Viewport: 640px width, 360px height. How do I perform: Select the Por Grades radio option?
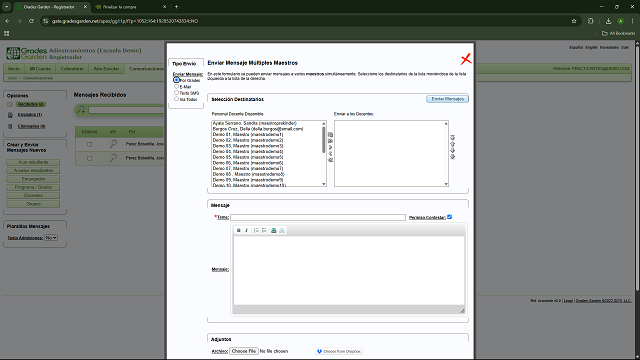coord(176,80)
